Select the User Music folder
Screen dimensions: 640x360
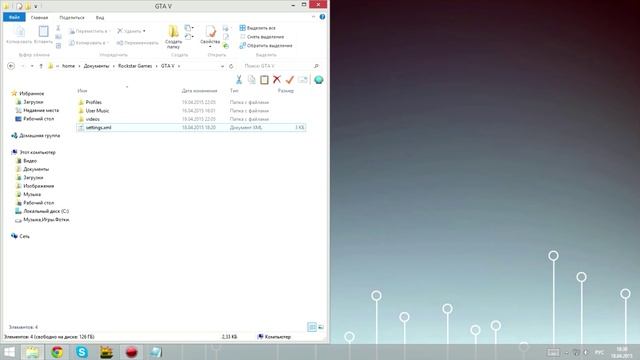(97, 111)
